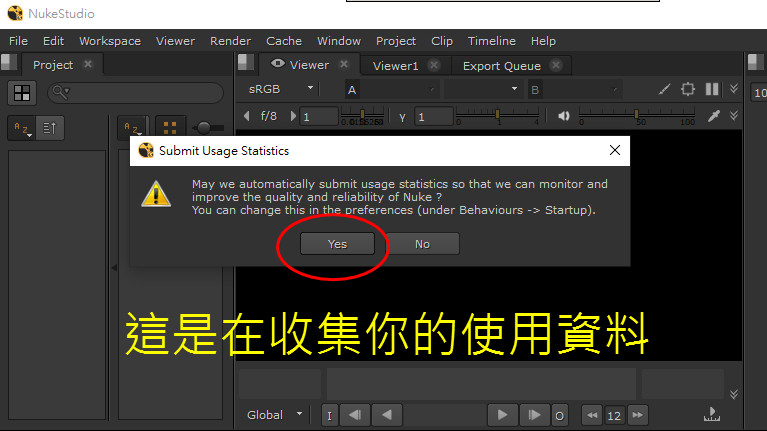Screen dimensions: 767x431
Task: Open the Render menu
Action: (x=230, y=41)
